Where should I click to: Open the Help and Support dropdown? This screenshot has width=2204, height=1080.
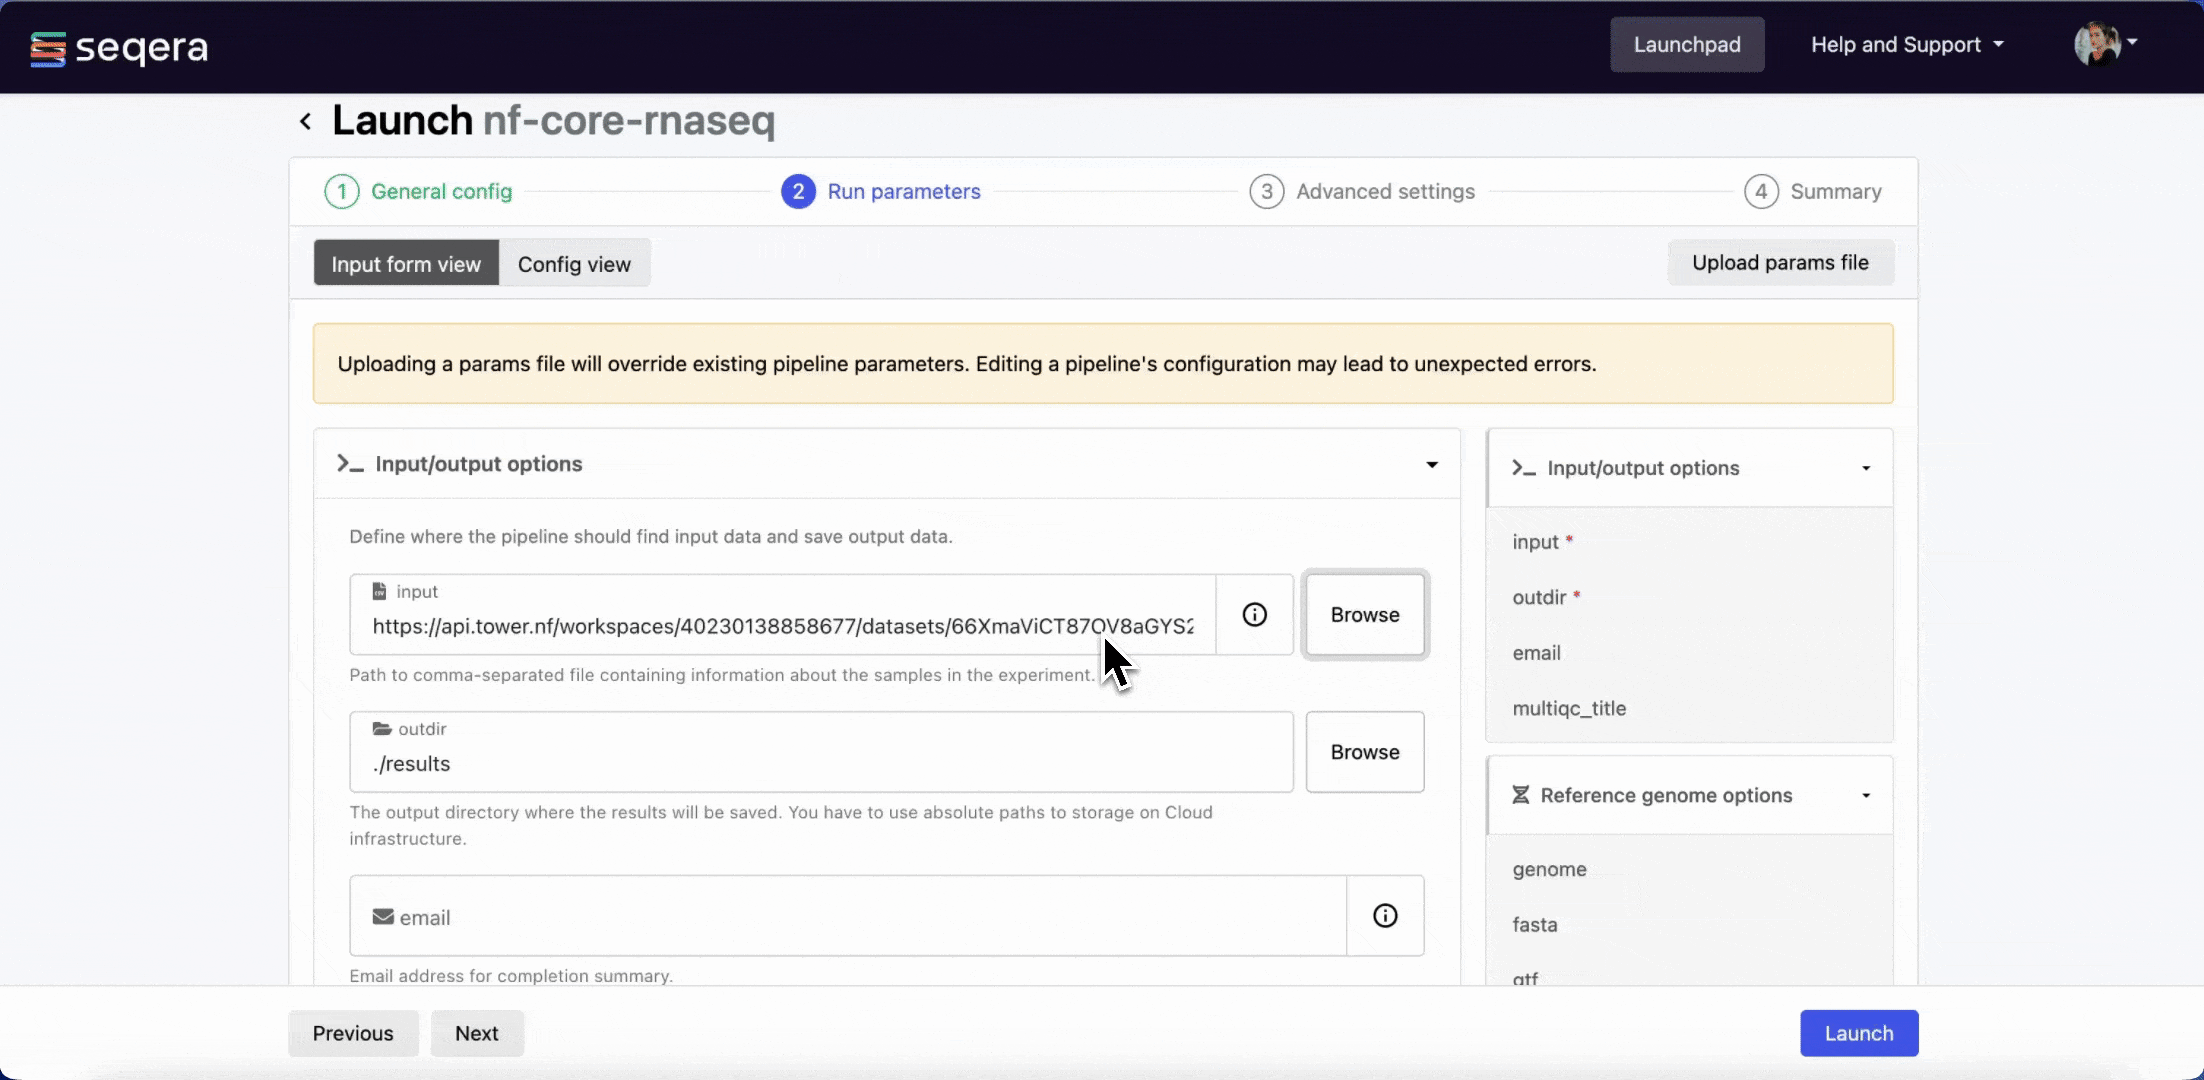(x=1905, y=44)
